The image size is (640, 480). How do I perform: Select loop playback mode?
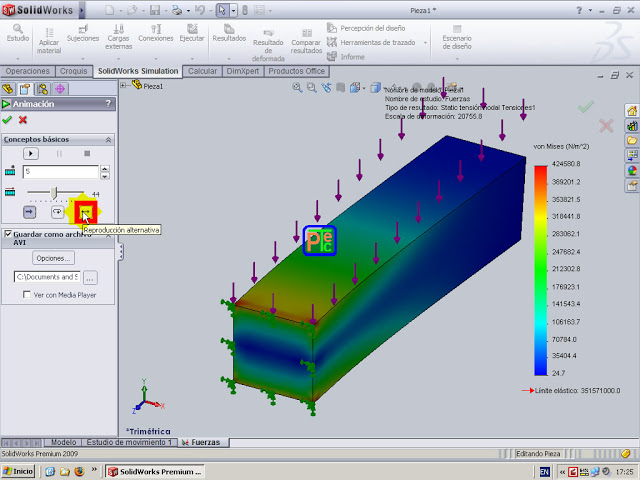58,212
